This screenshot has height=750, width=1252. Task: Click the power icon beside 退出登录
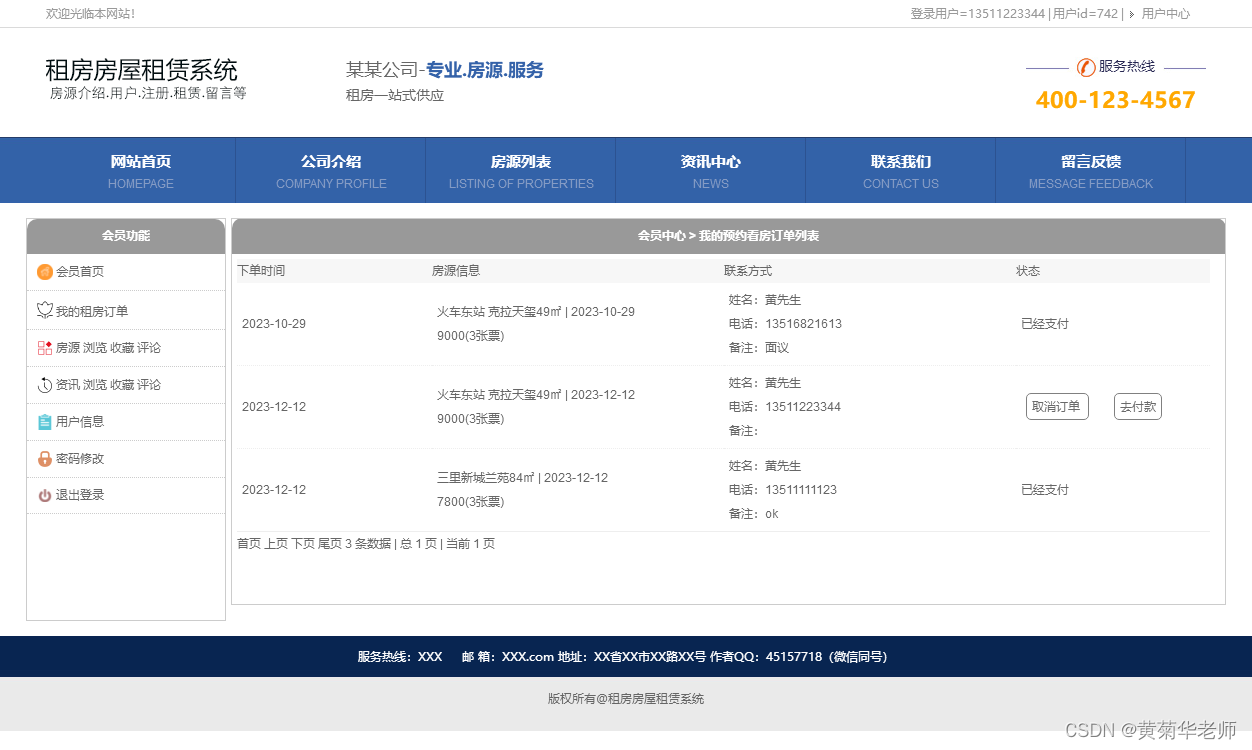[x=45, y=495]
